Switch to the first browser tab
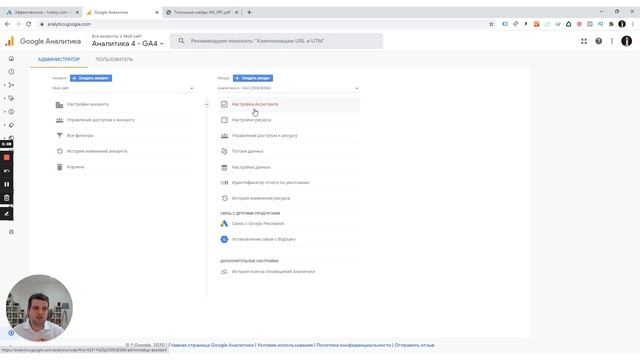Viewport: 640px width, 360px height. (x=41, y=12)
